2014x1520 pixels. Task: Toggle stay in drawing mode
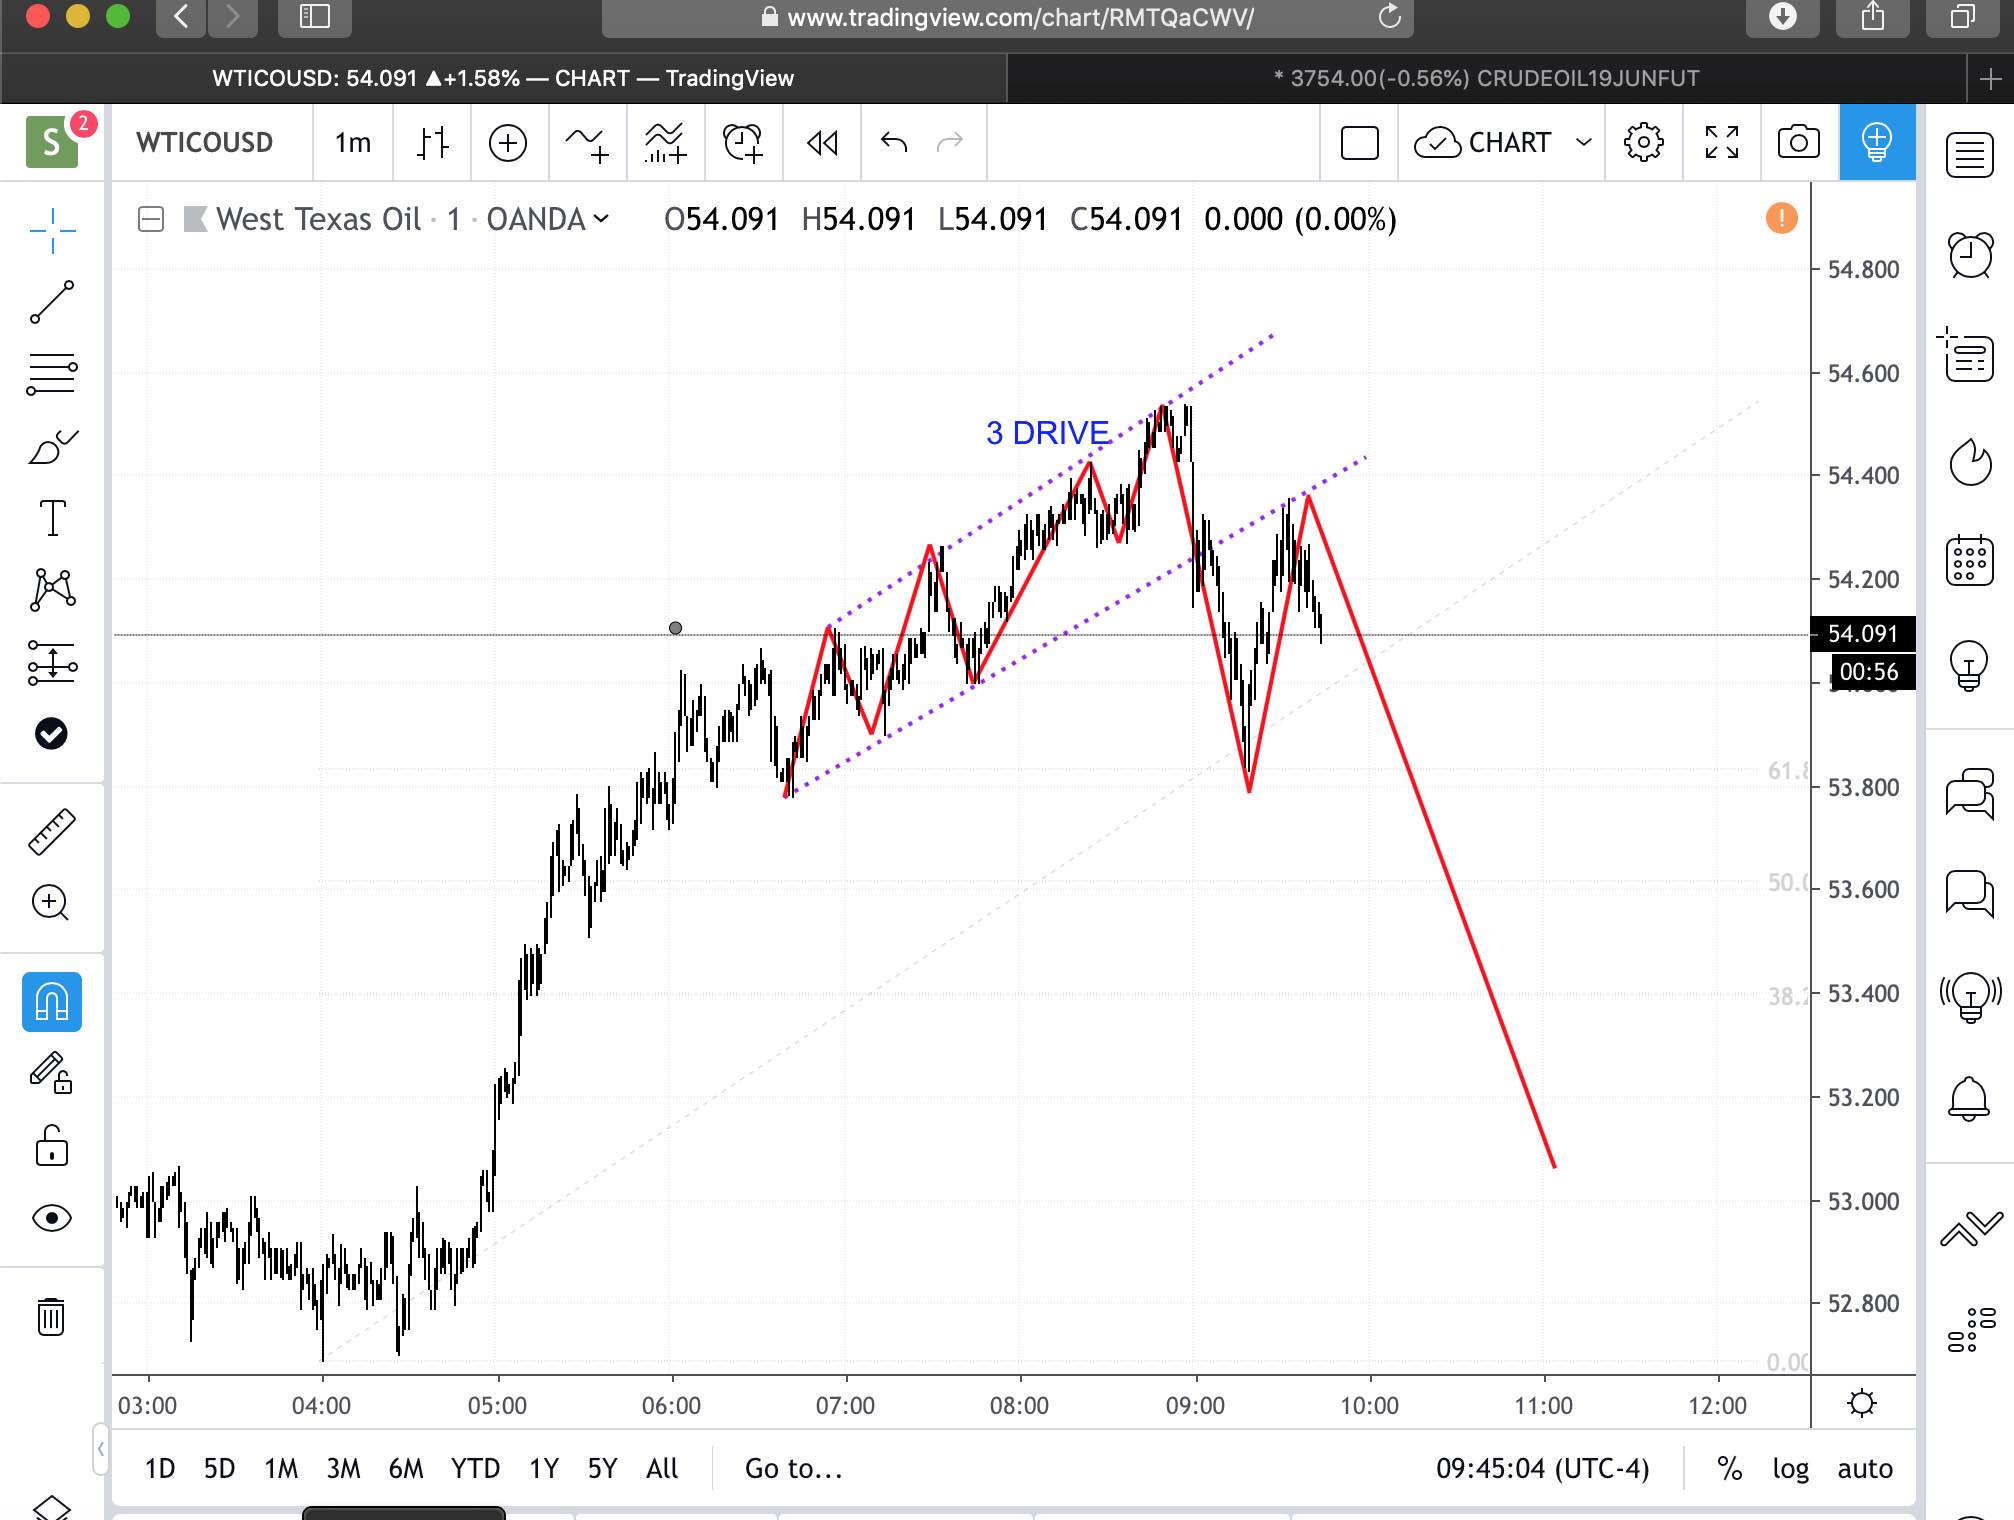click(x=51, y=1073)
